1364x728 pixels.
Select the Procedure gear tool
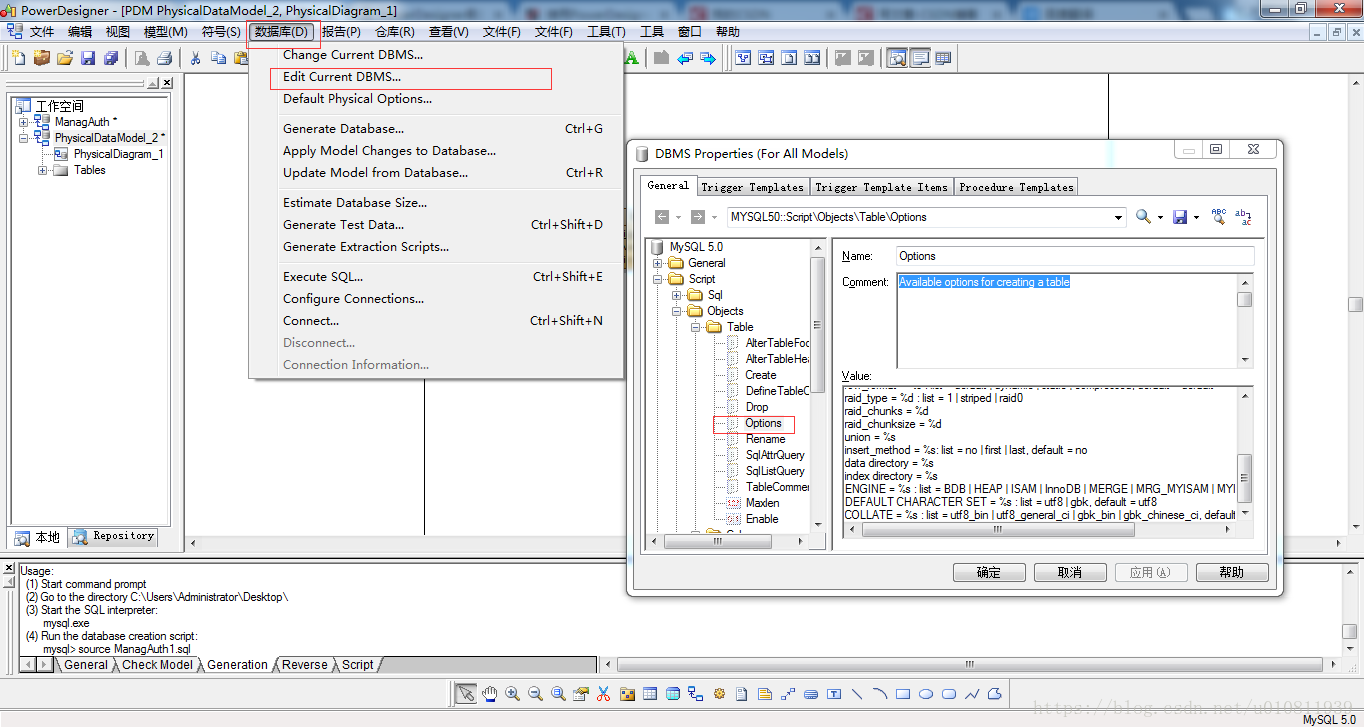718,693
